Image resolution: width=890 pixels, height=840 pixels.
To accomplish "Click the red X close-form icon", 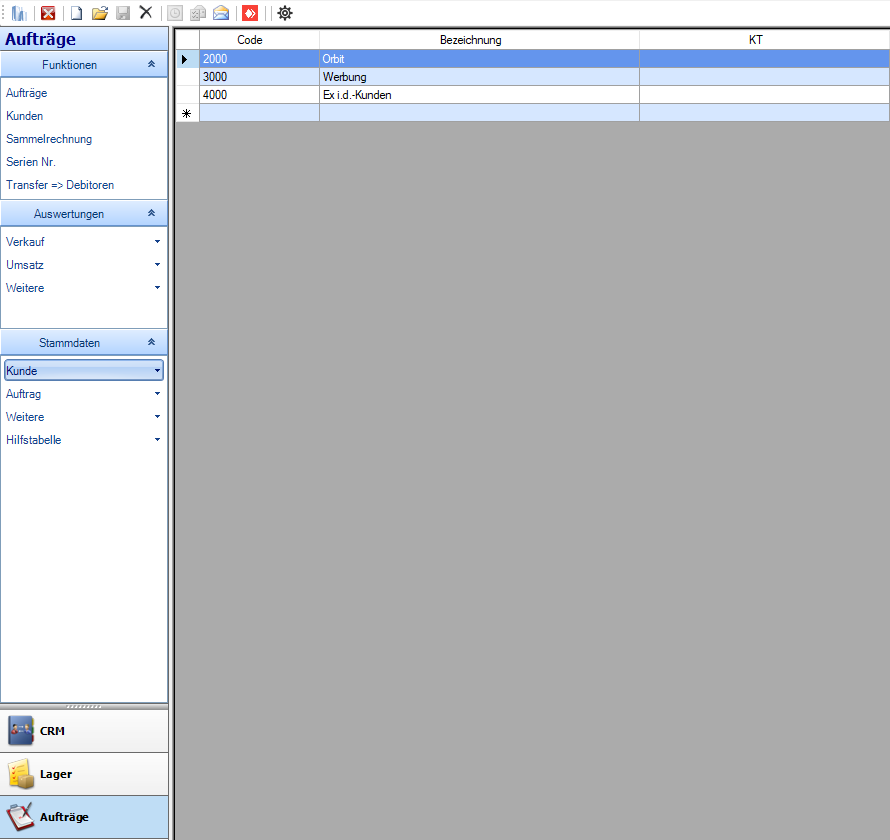I will click(x=48, y=12).
